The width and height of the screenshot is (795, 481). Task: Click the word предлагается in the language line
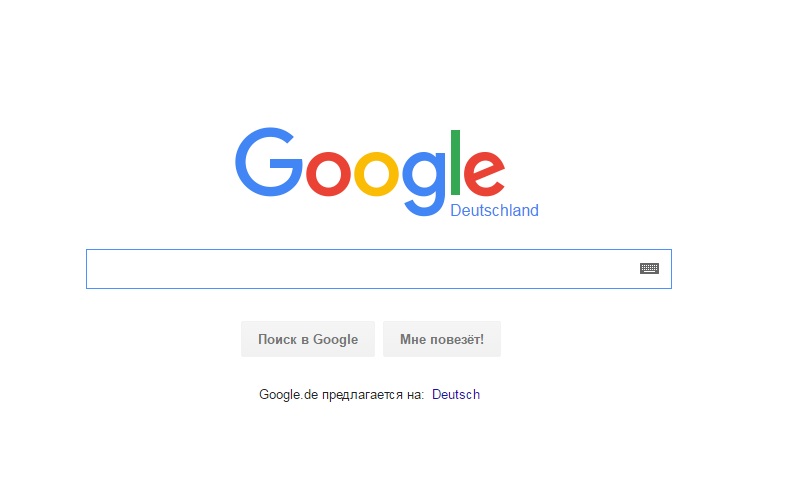tap(363, 395)
